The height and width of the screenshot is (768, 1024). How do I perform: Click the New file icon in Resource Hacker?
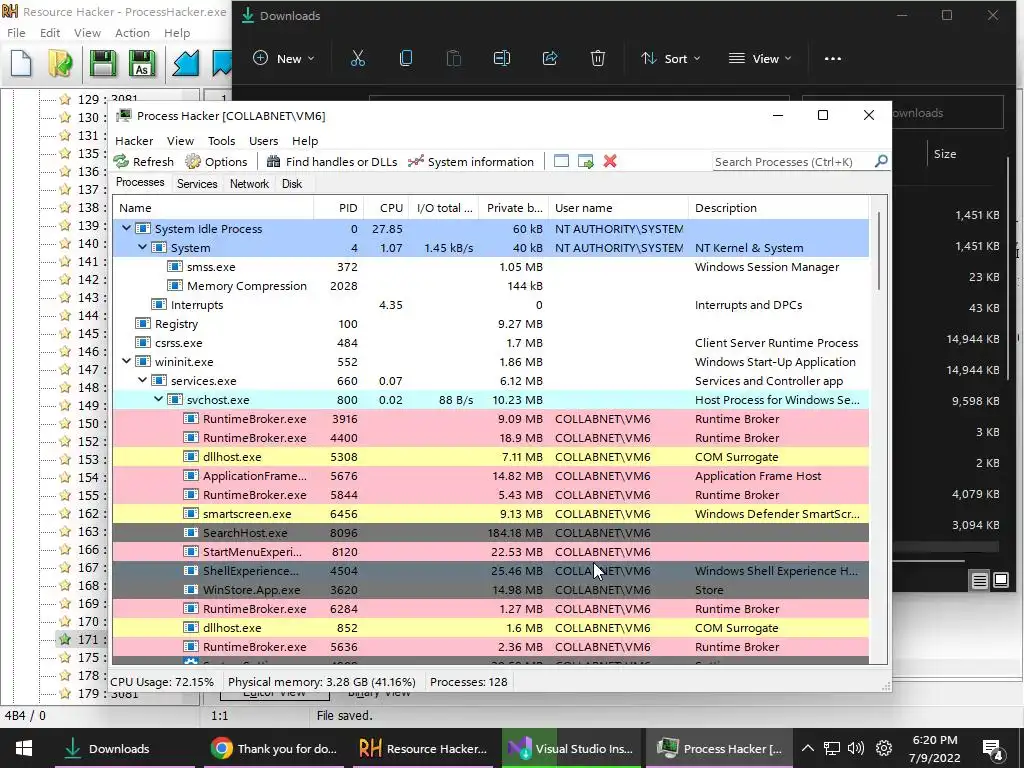22,63
